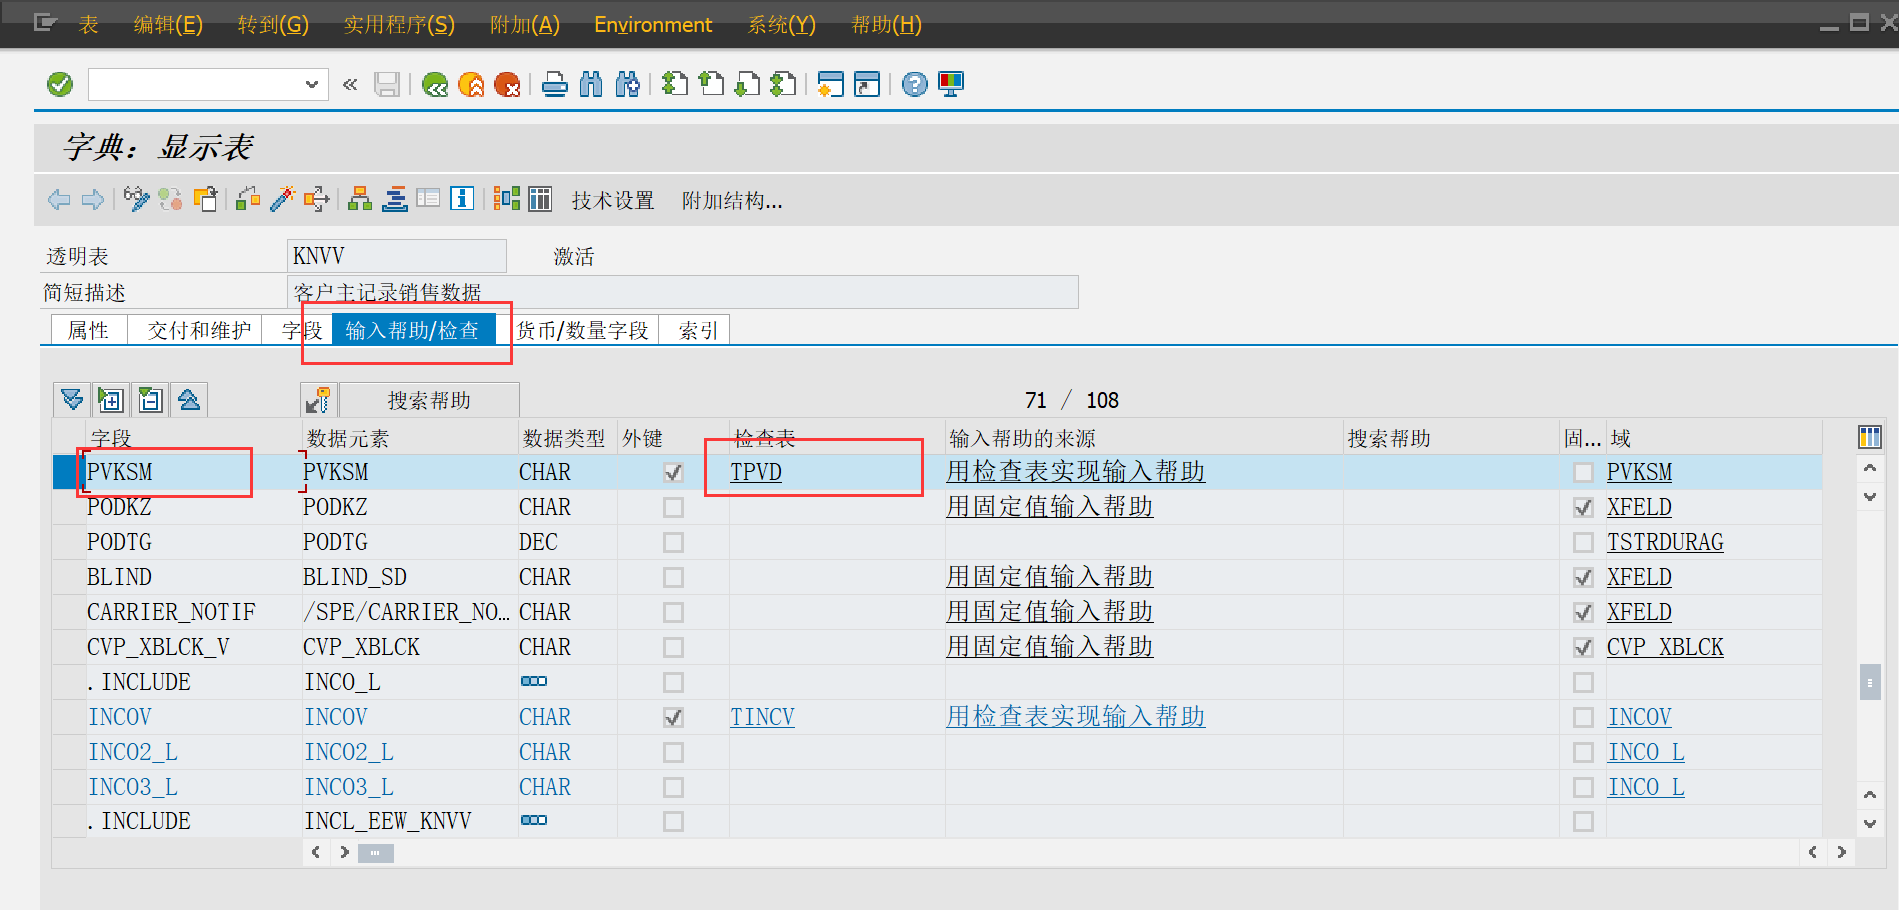Switch to the 交付和维护 tab
Screen dimensions: 1899x910
(x=199, y=330)
